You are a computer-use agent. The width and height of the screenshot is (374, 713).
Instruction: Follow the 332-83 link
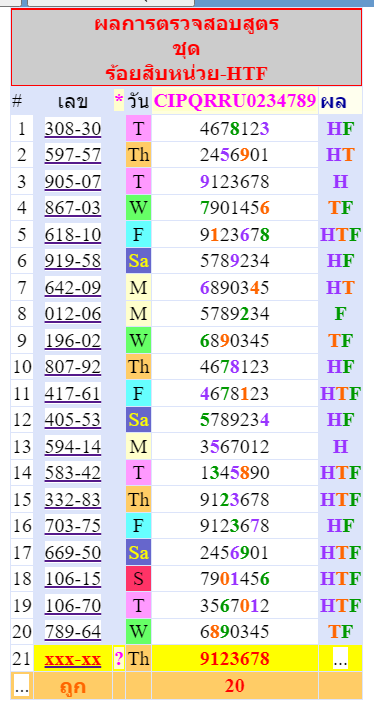point(73,499)
